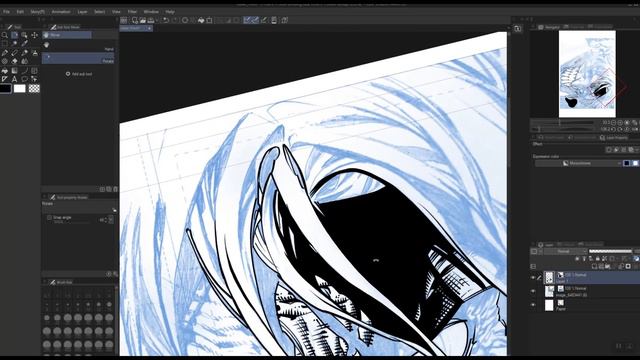
Task: Select the black main color swatch
Action: coord(5,89)
